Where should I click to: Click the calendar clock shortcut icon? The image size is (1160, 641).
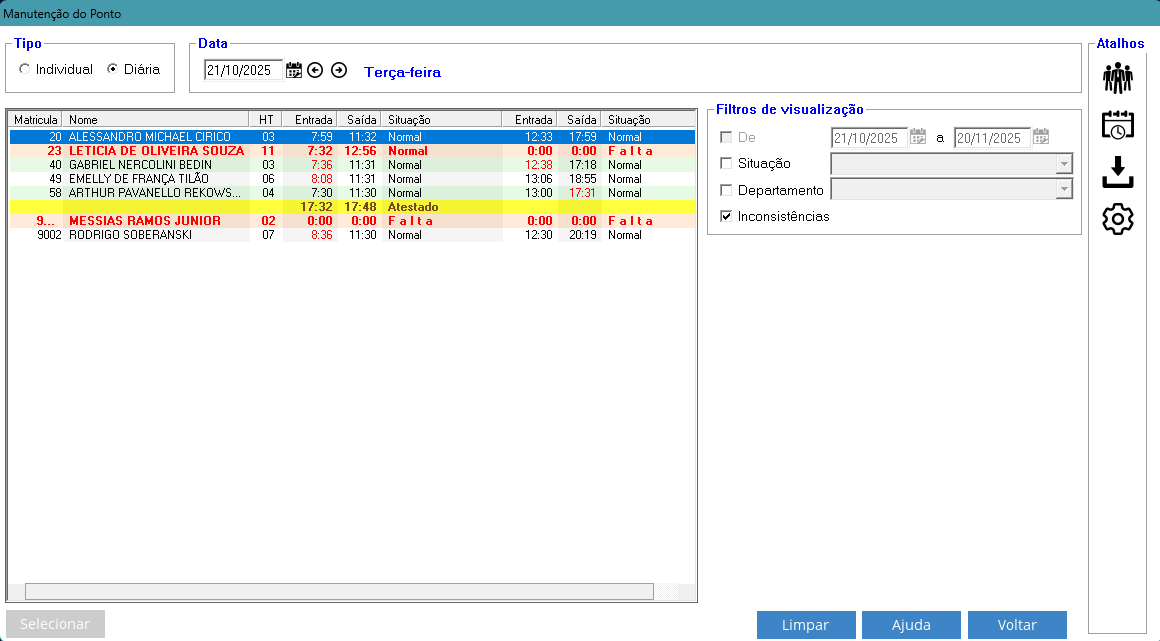point(1117,125)
